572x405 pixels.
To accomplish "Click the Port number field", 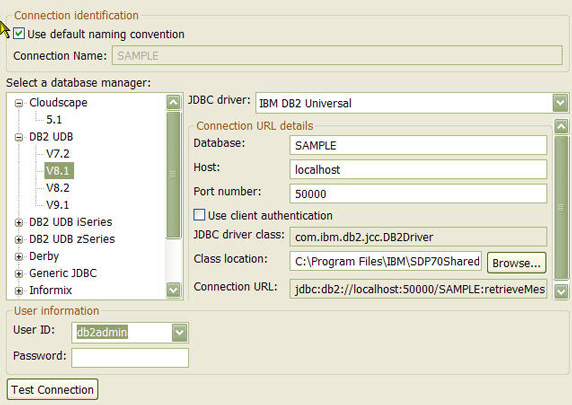I will click(x=418, y=193).
